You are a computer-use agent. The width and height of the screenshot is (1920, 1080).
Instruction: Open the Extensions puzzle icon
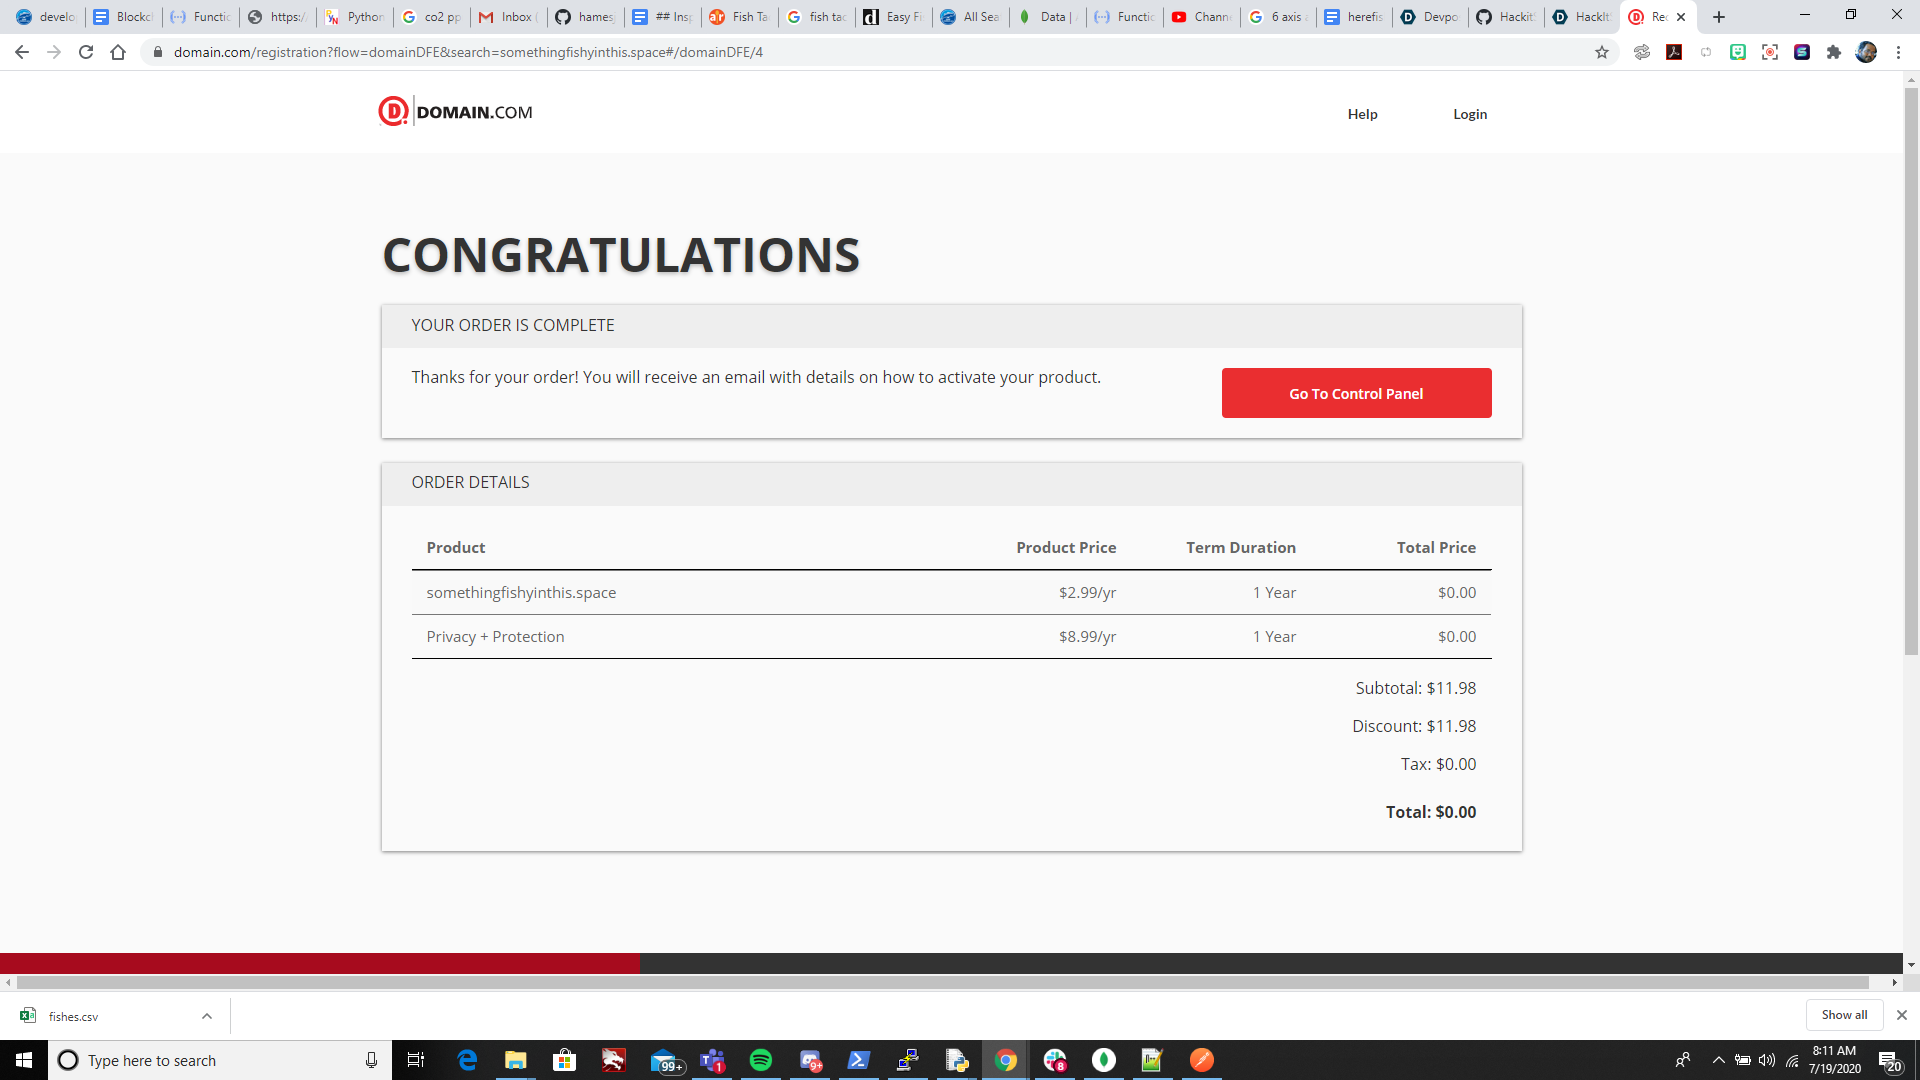[1834, 52]
